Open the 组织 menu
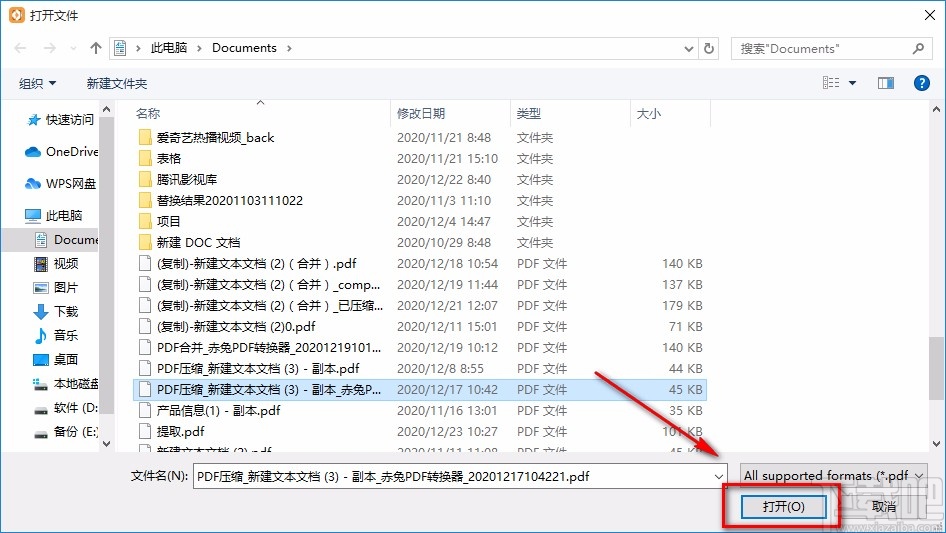Viewport: 946px width, 533px height. (x=37, y=83)
